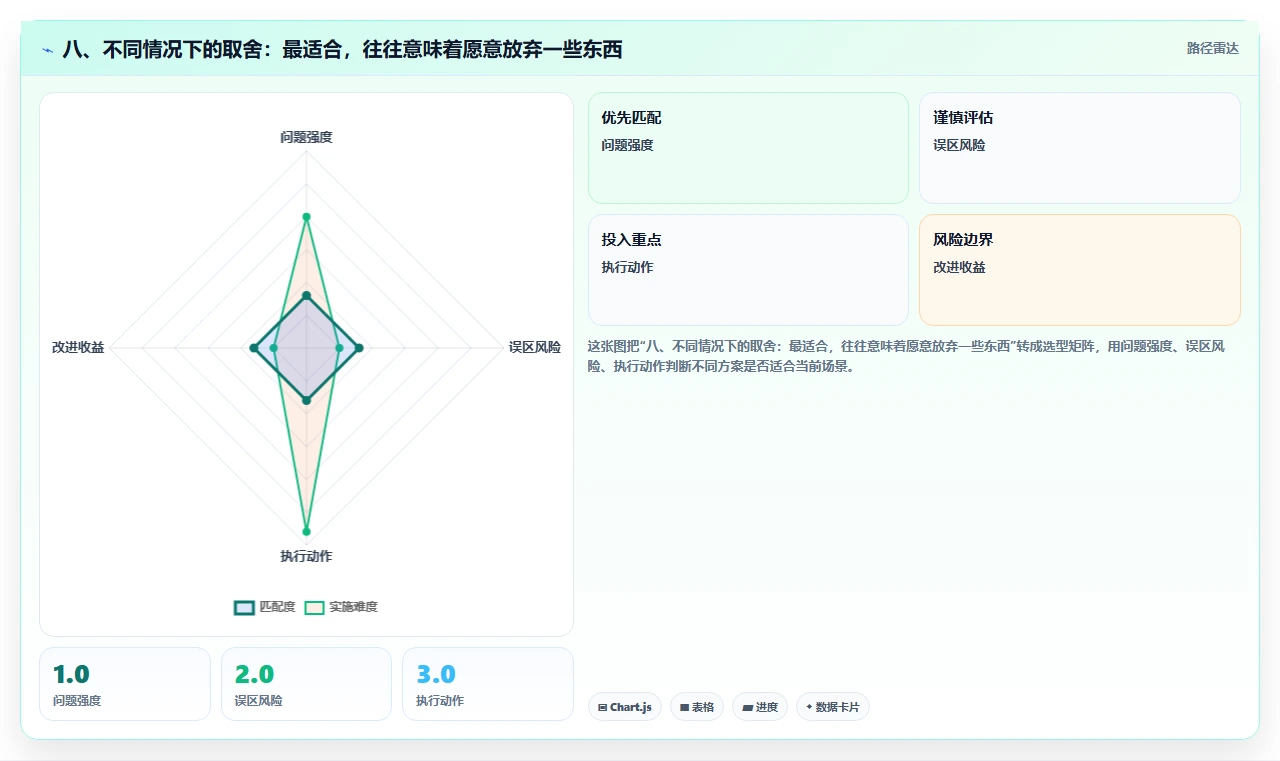Click the 1.0 问题强度 stat card
Screen dimensions: 1280x761
point(125,684)
